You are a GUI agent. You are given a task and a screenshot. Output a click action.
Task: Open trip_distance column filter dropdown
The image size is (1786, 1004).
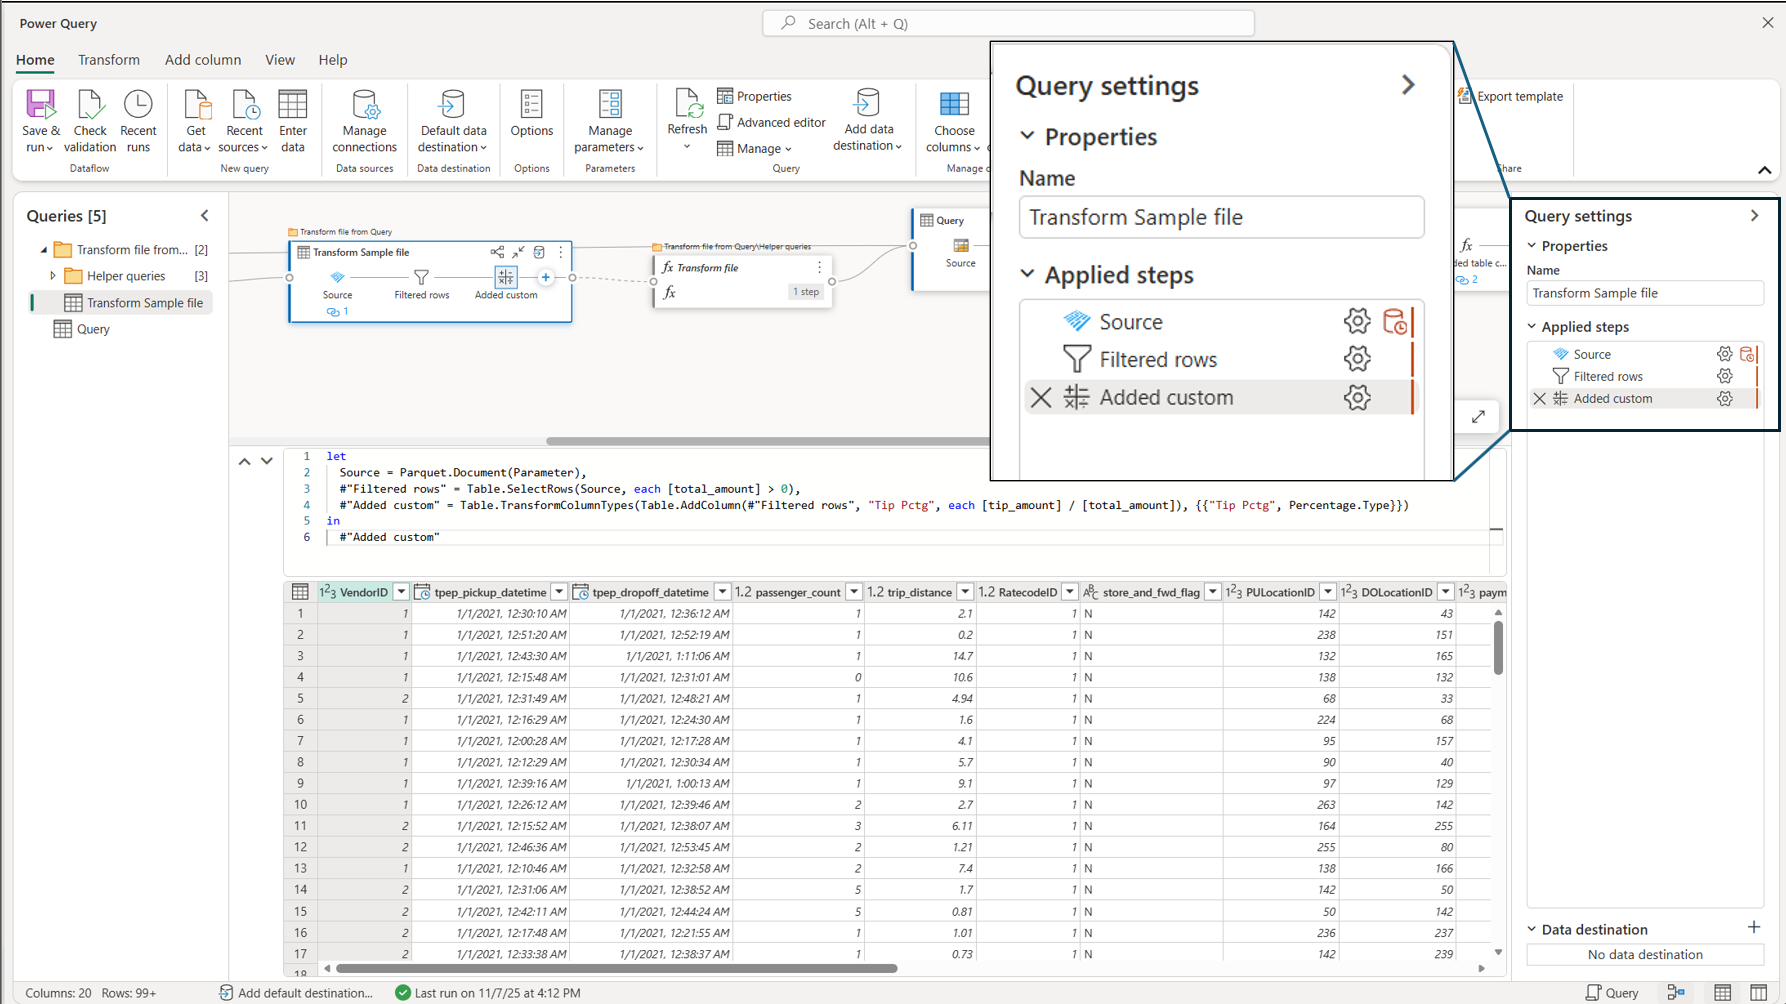click(x=965, y=592)
